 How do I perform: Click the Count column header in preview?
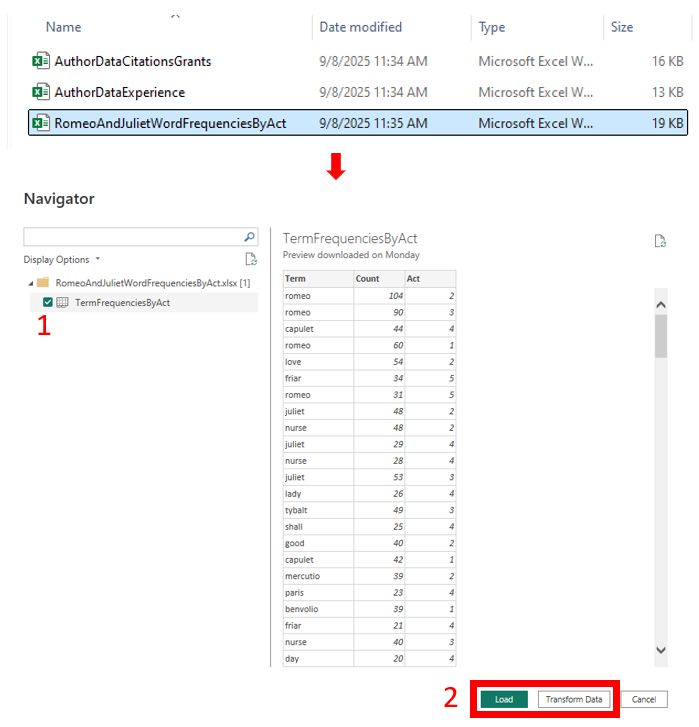379,279
